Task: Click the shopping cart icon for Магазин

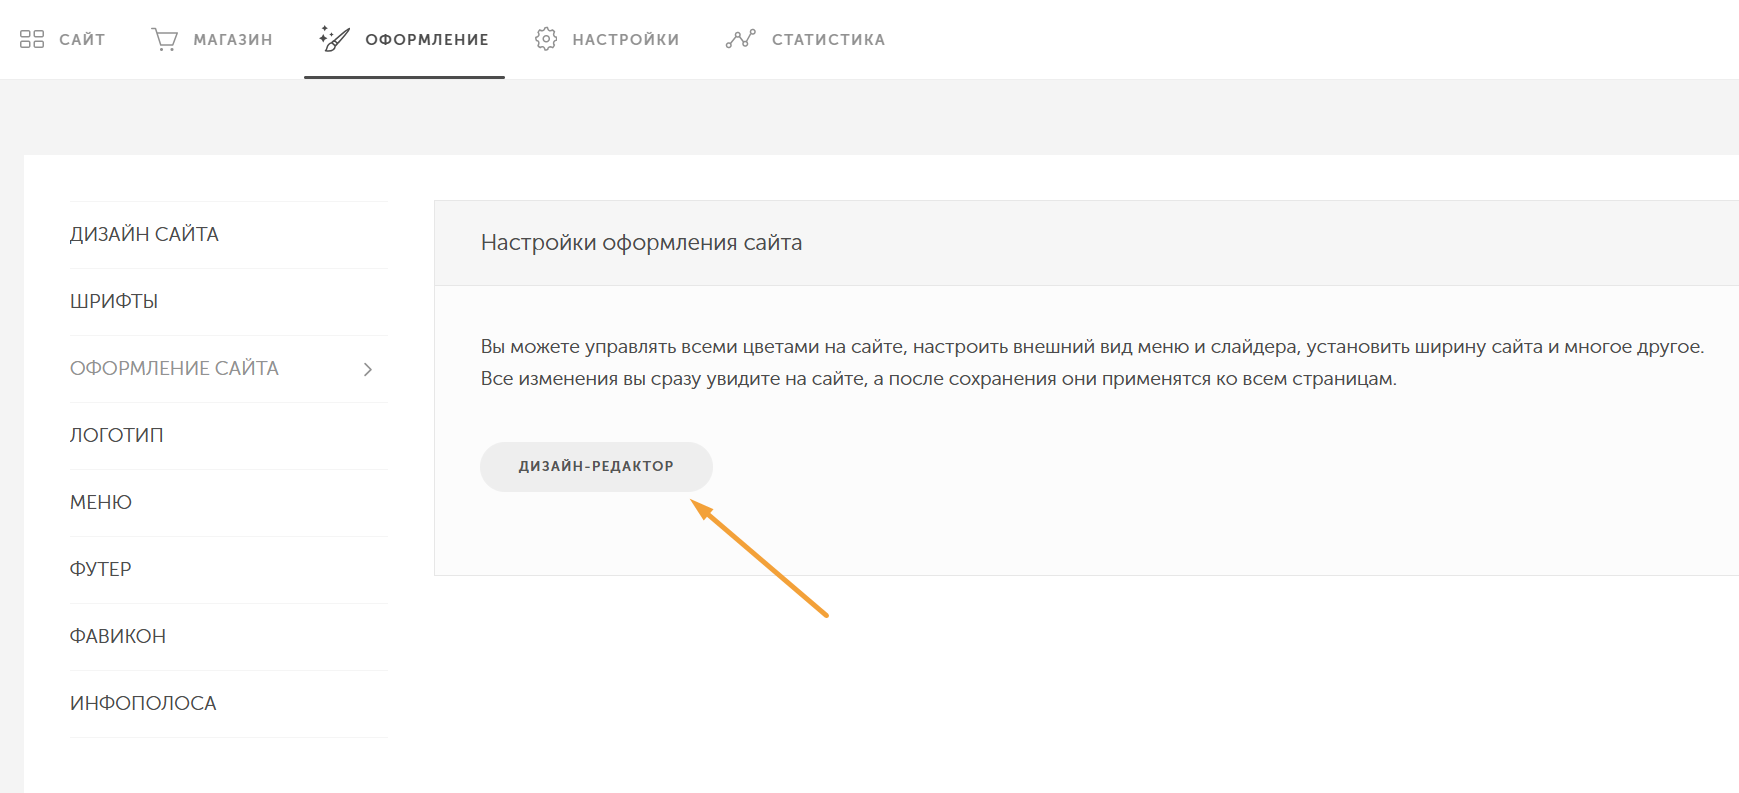Action: 165,39
